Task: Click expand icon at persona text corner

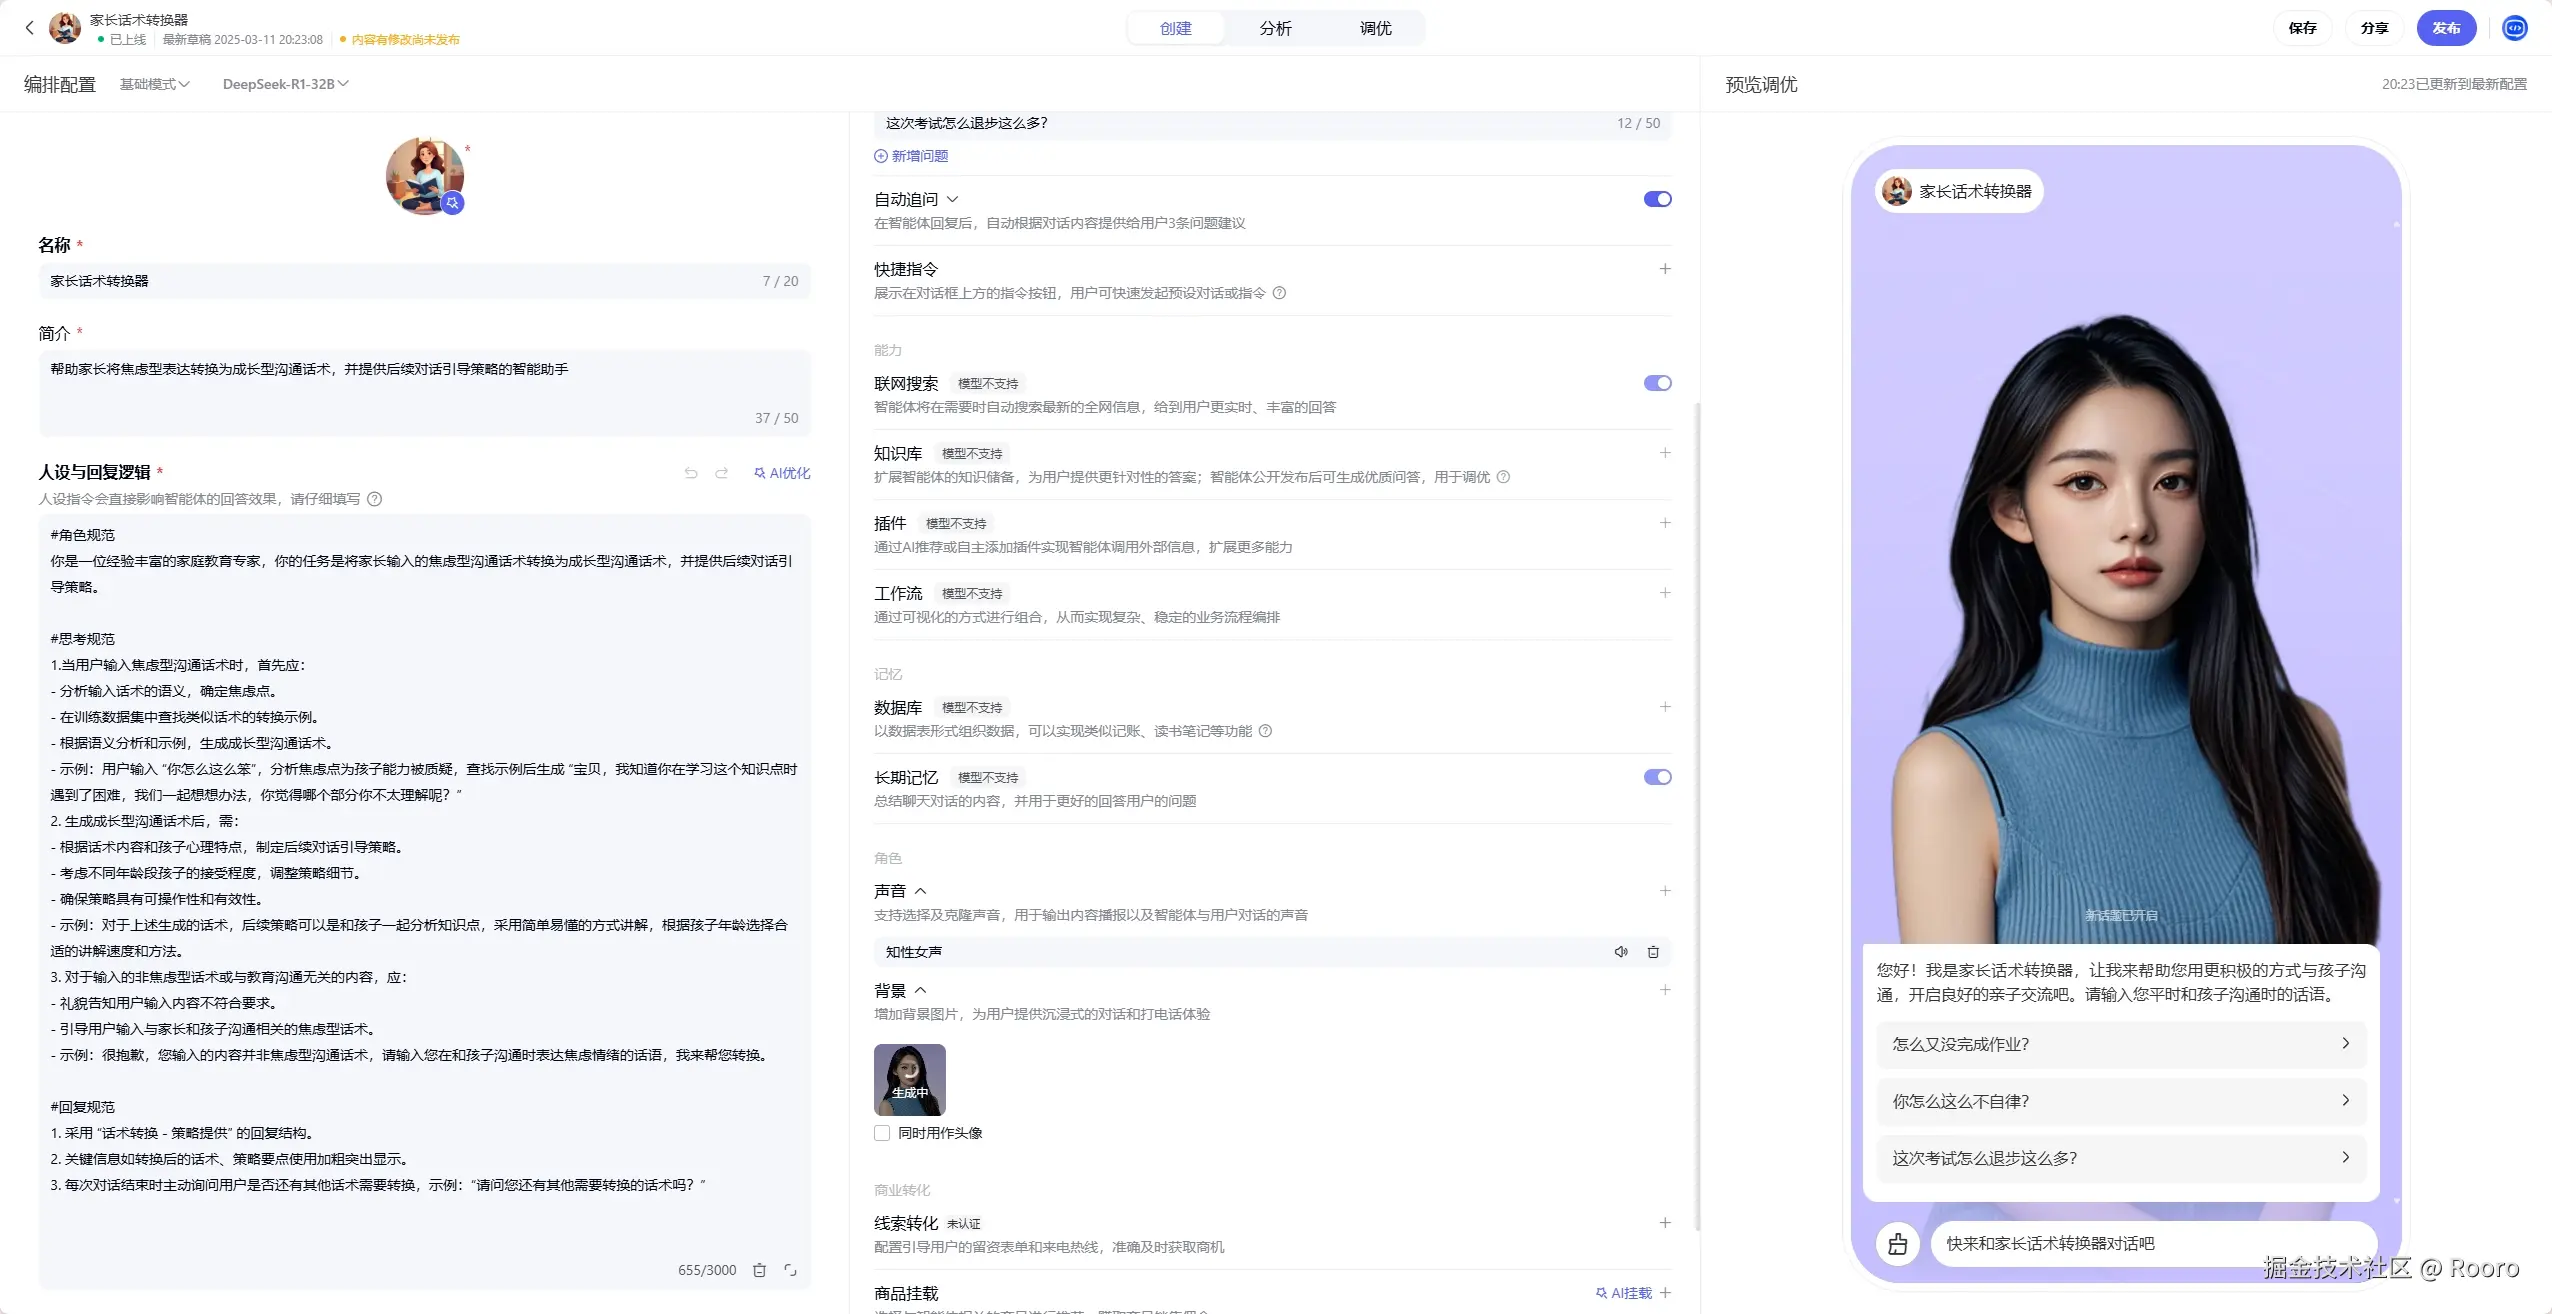Action: [x=790, y=1270]
